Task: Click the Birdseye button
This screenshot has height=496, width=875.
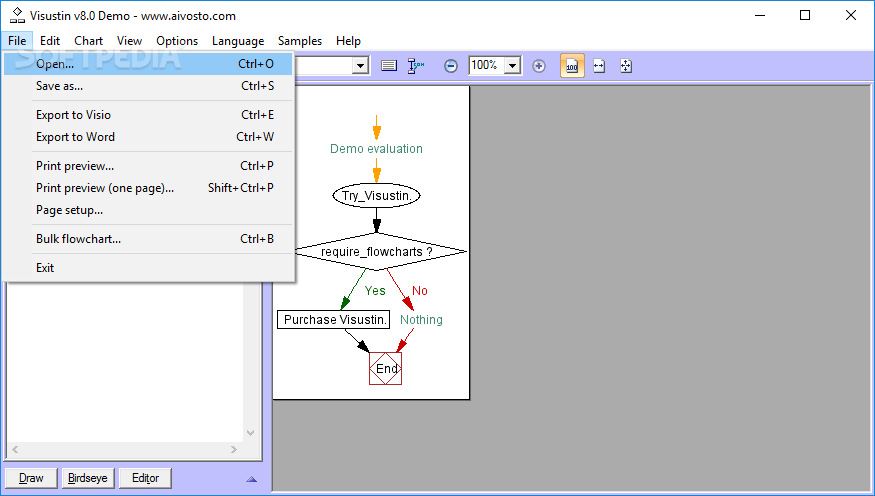Action: (x=88, y=478)
